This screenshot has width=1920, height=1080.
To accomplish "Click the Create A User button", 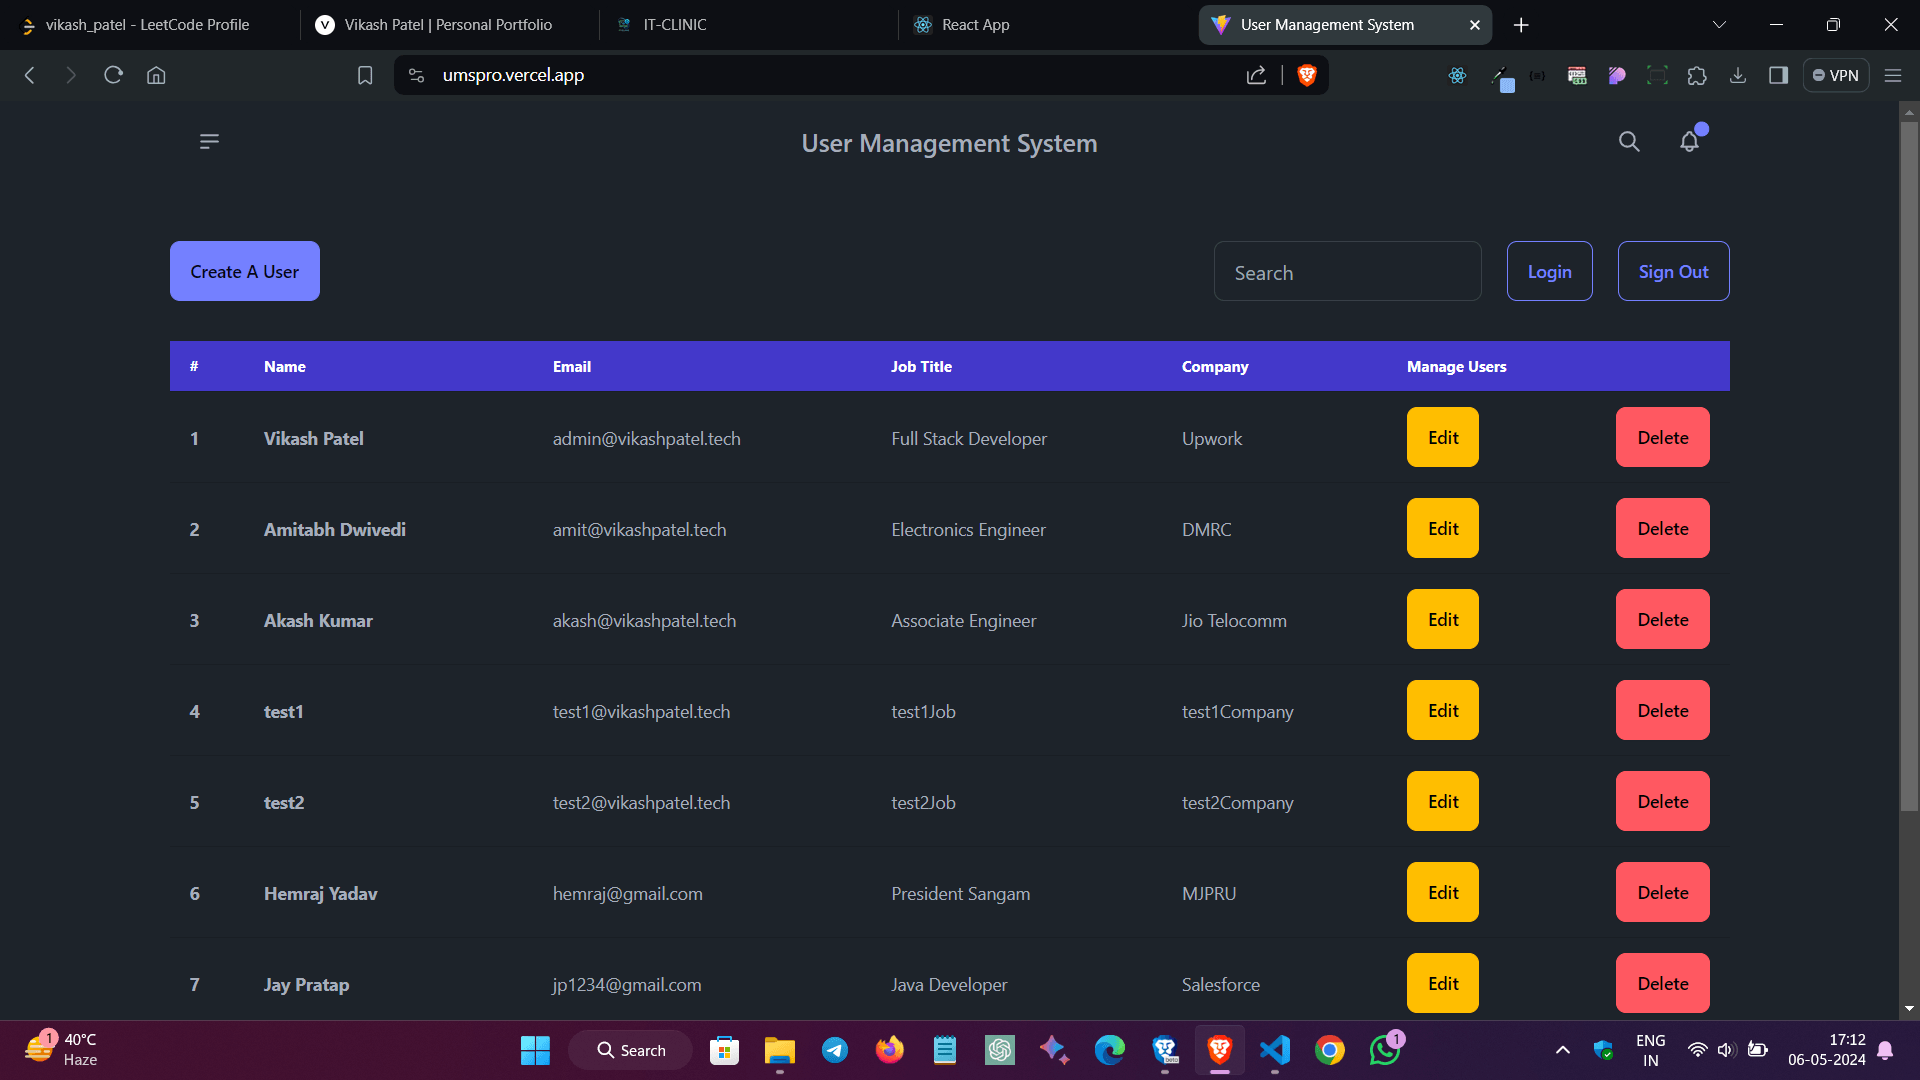I will 244,270.
